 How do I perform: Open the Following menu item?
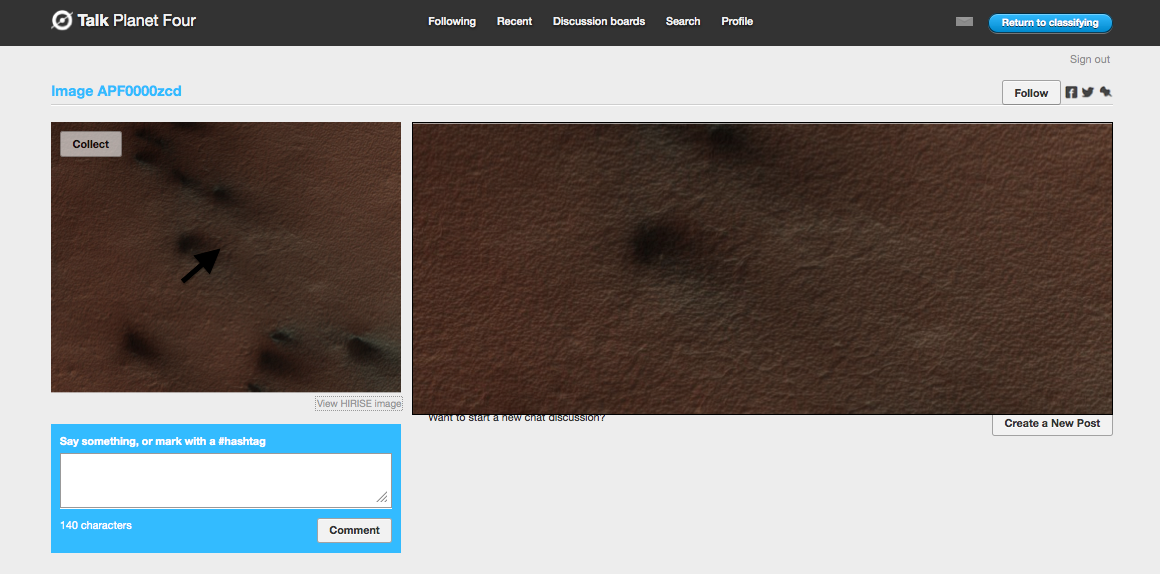tap(452, 21)
